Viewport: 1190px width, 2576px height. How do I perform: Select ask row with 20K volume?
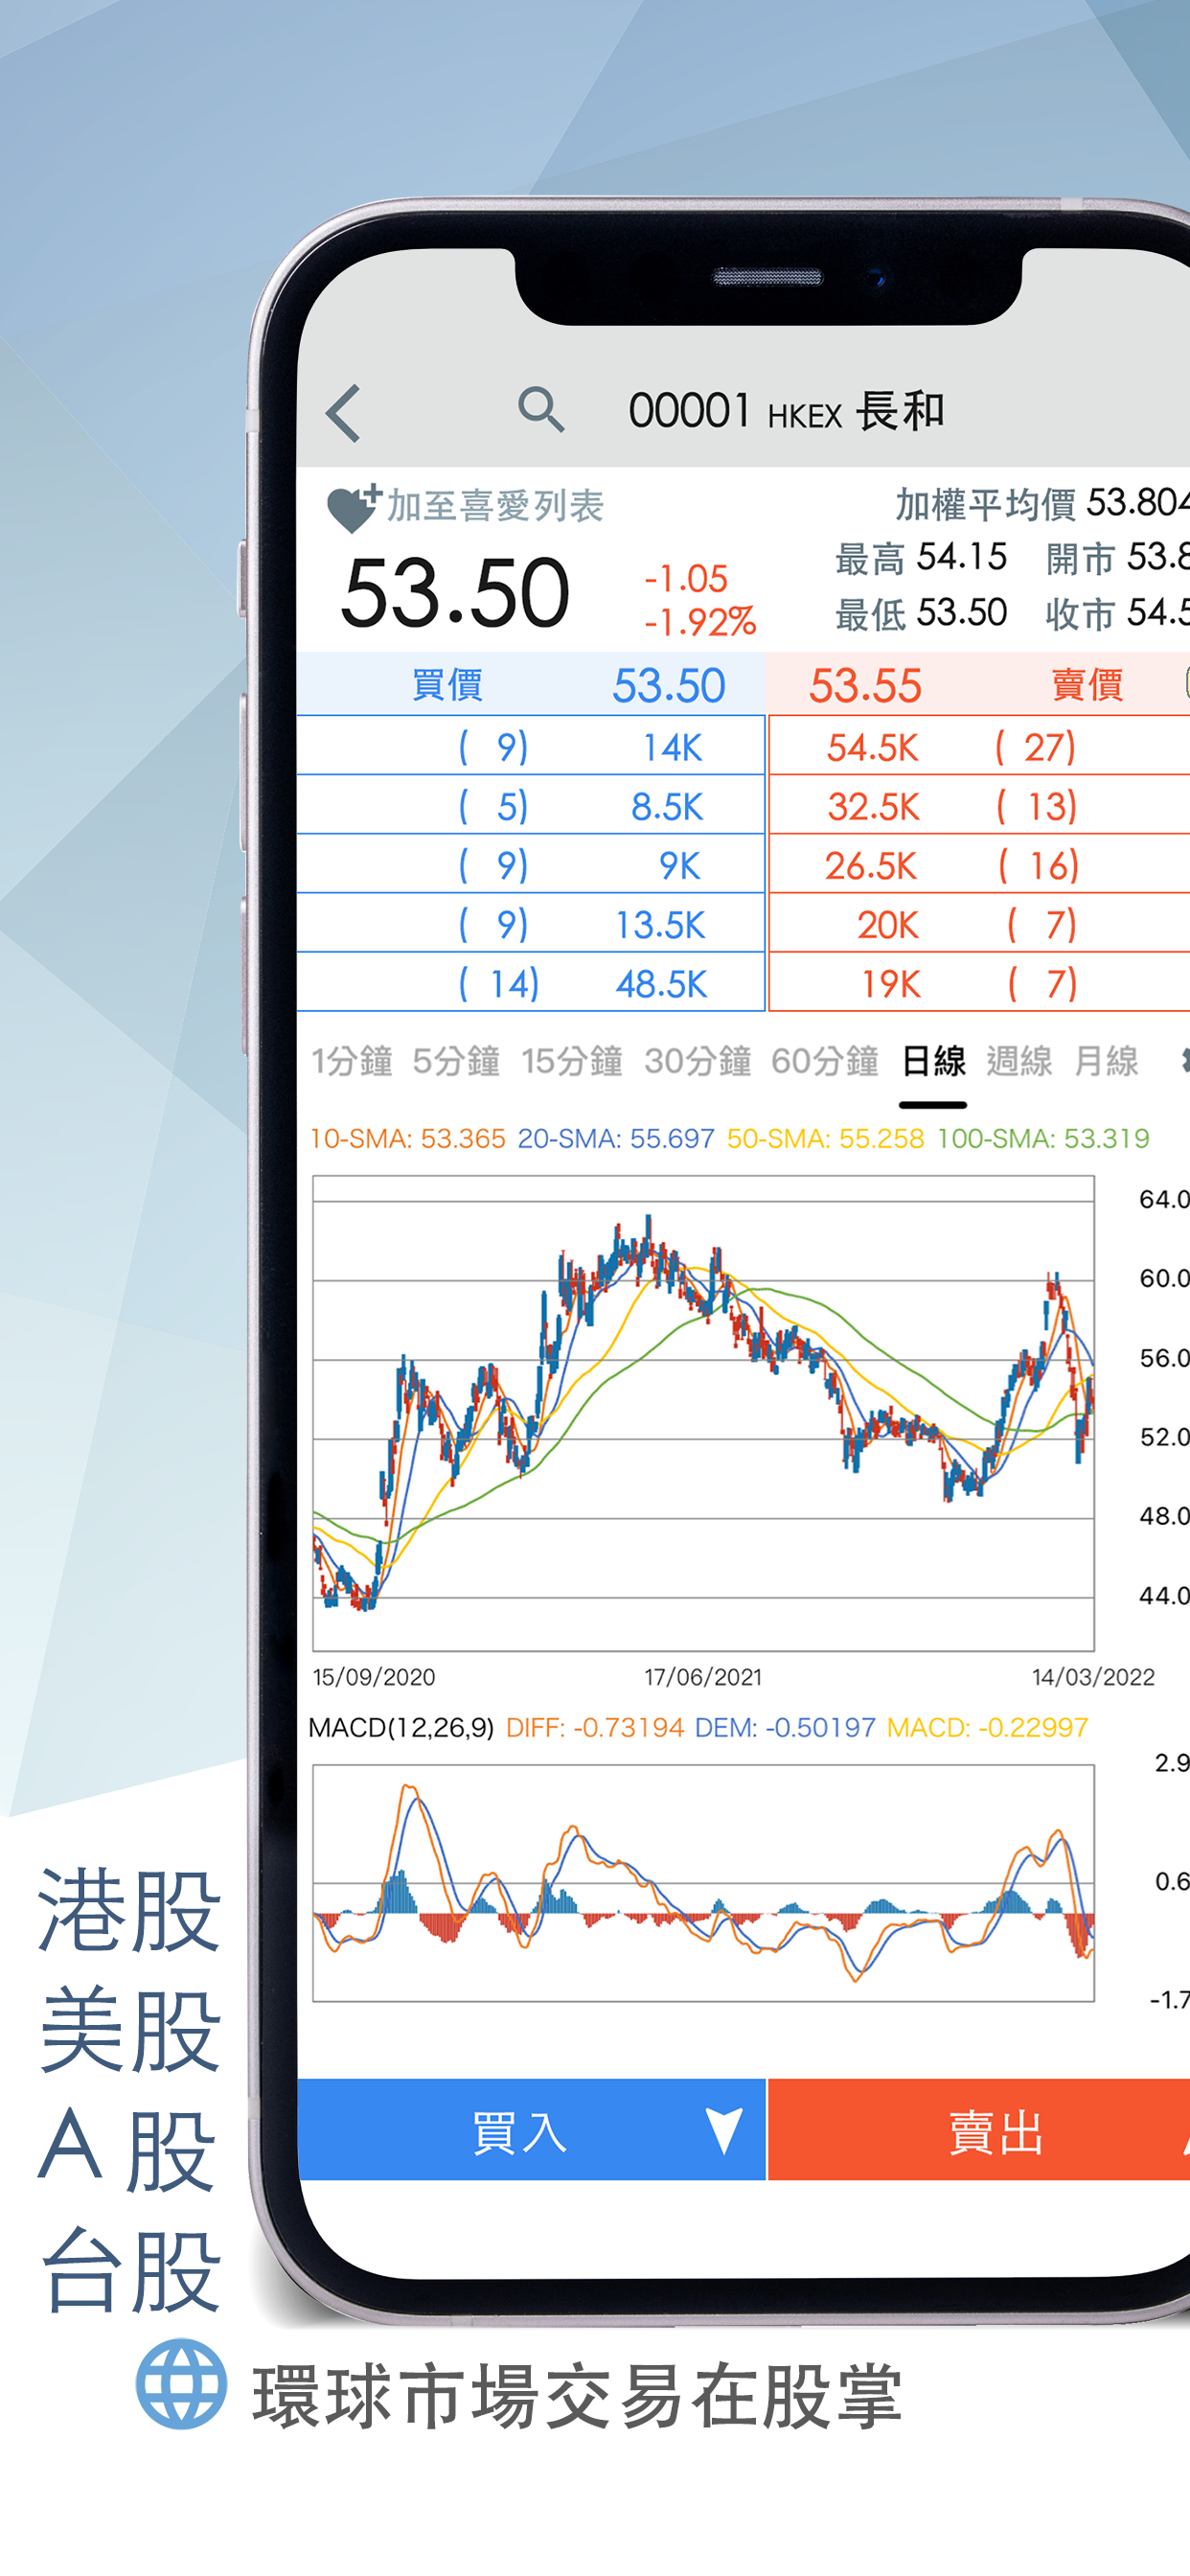click(x=979, y=923)
